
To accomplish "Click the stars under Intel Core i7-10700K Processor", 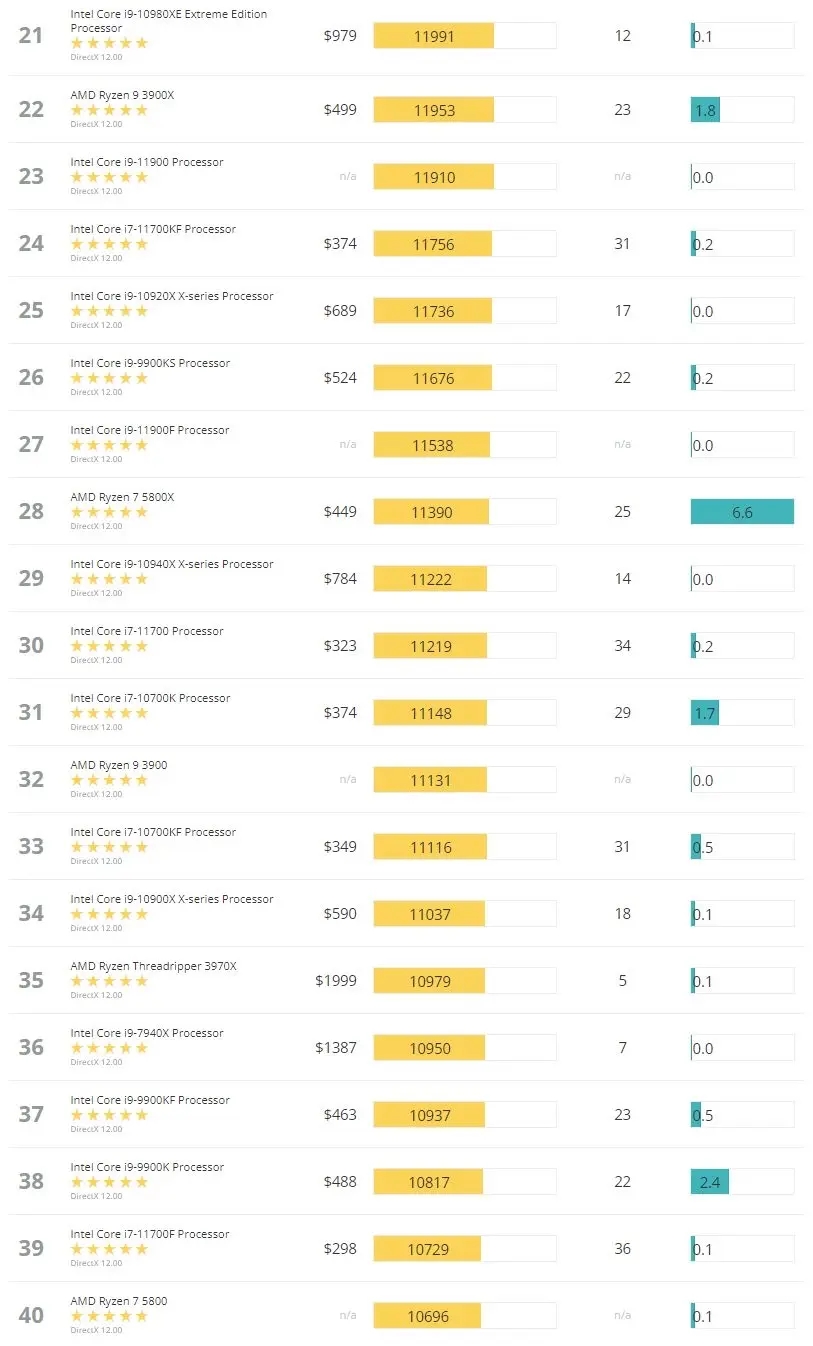I will [109, 713].
